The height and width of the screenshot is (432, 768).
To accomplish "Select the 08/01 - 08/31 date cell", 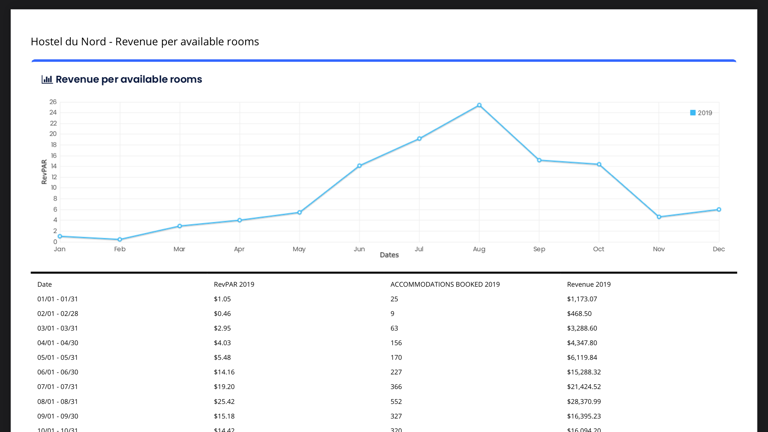I will 57,402.
